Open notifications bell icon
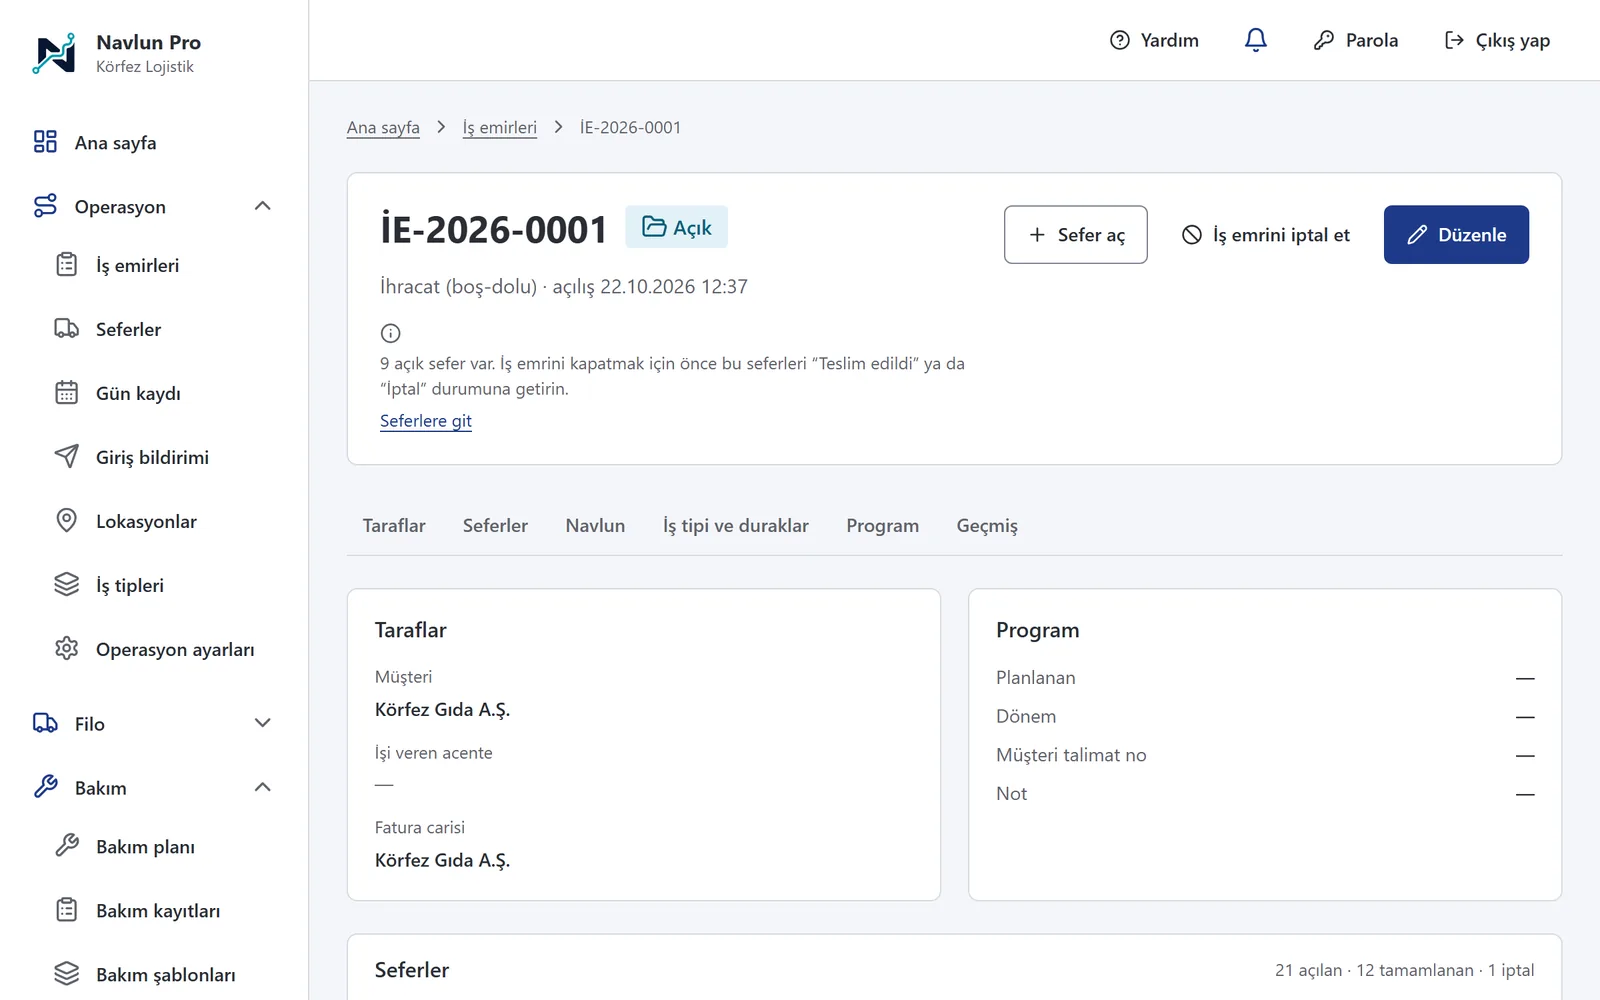Screen dimensions: 1600x1000 point(1255,40)
